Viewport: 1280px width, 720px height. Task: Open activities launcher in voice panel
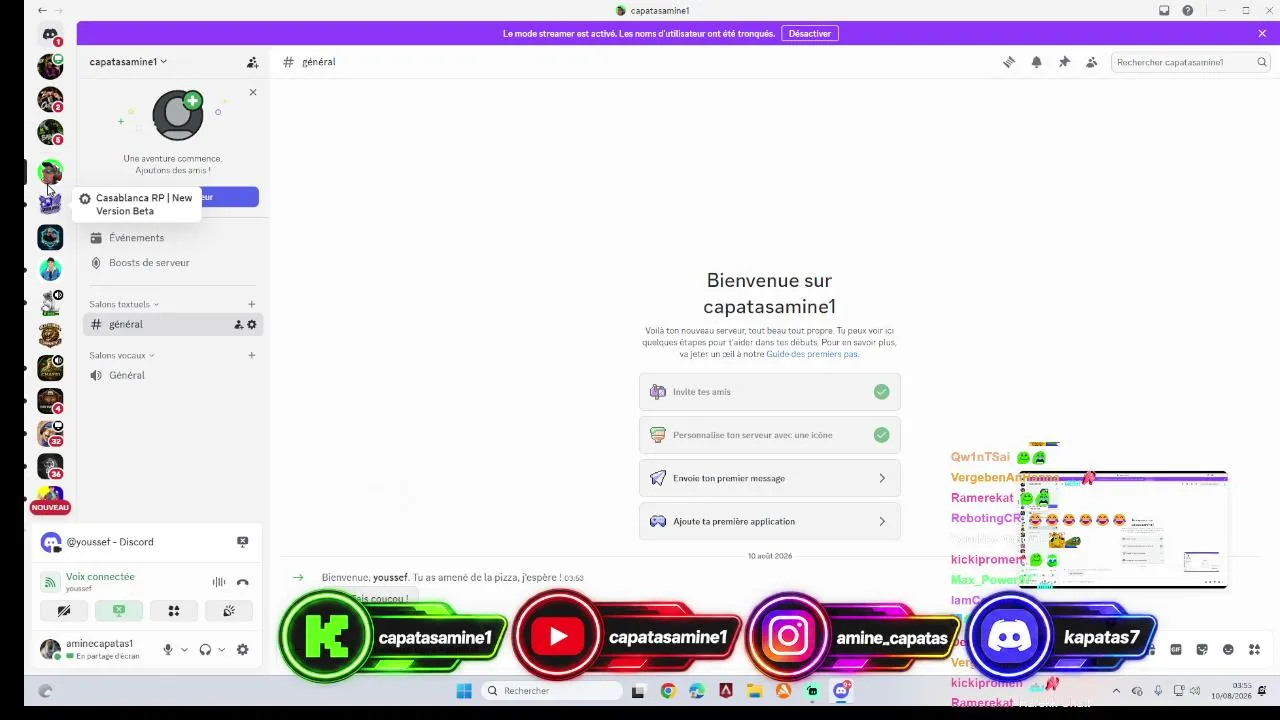[174, 611]
